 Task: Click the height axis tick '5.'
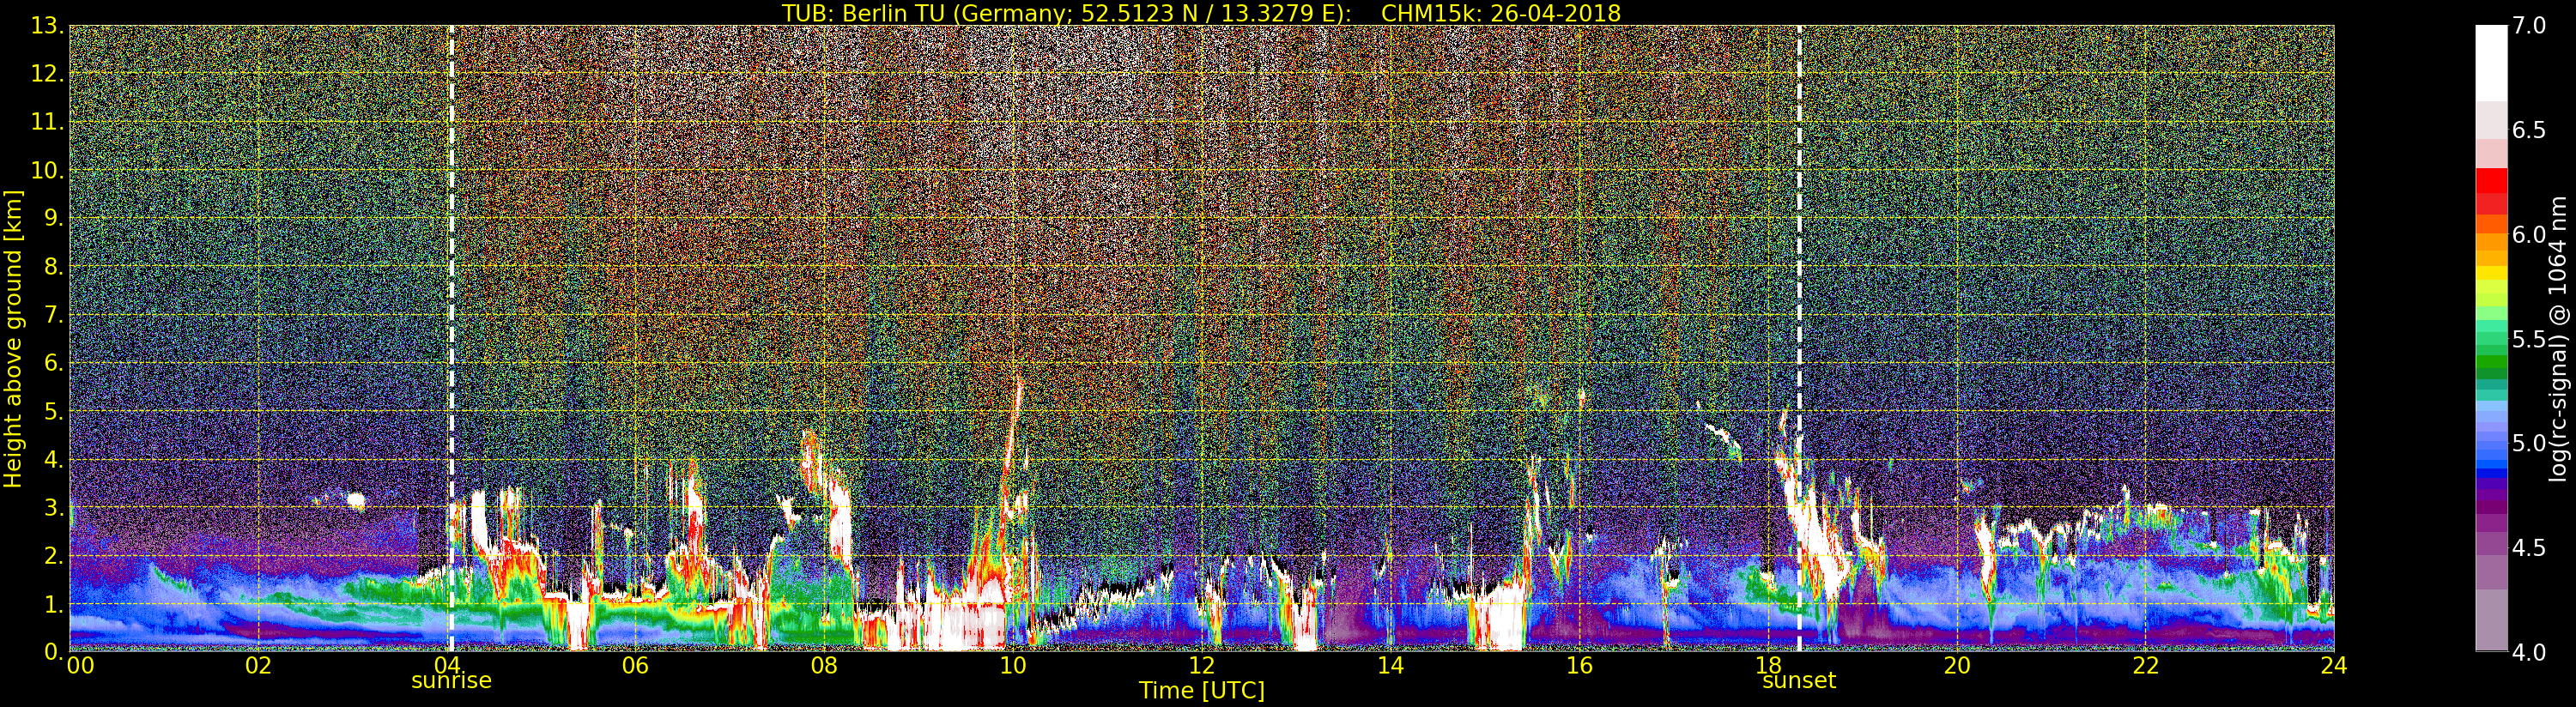point(54,411)
